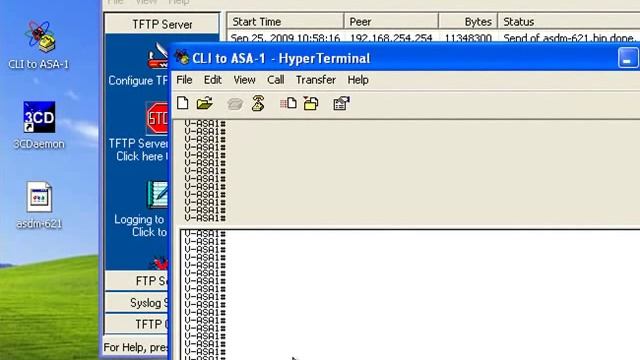Click the STOP TFTP Server icon in 3CDaemon
Image resolution: width=640 pixels, height=360 pixels.
tap(158, 118)
